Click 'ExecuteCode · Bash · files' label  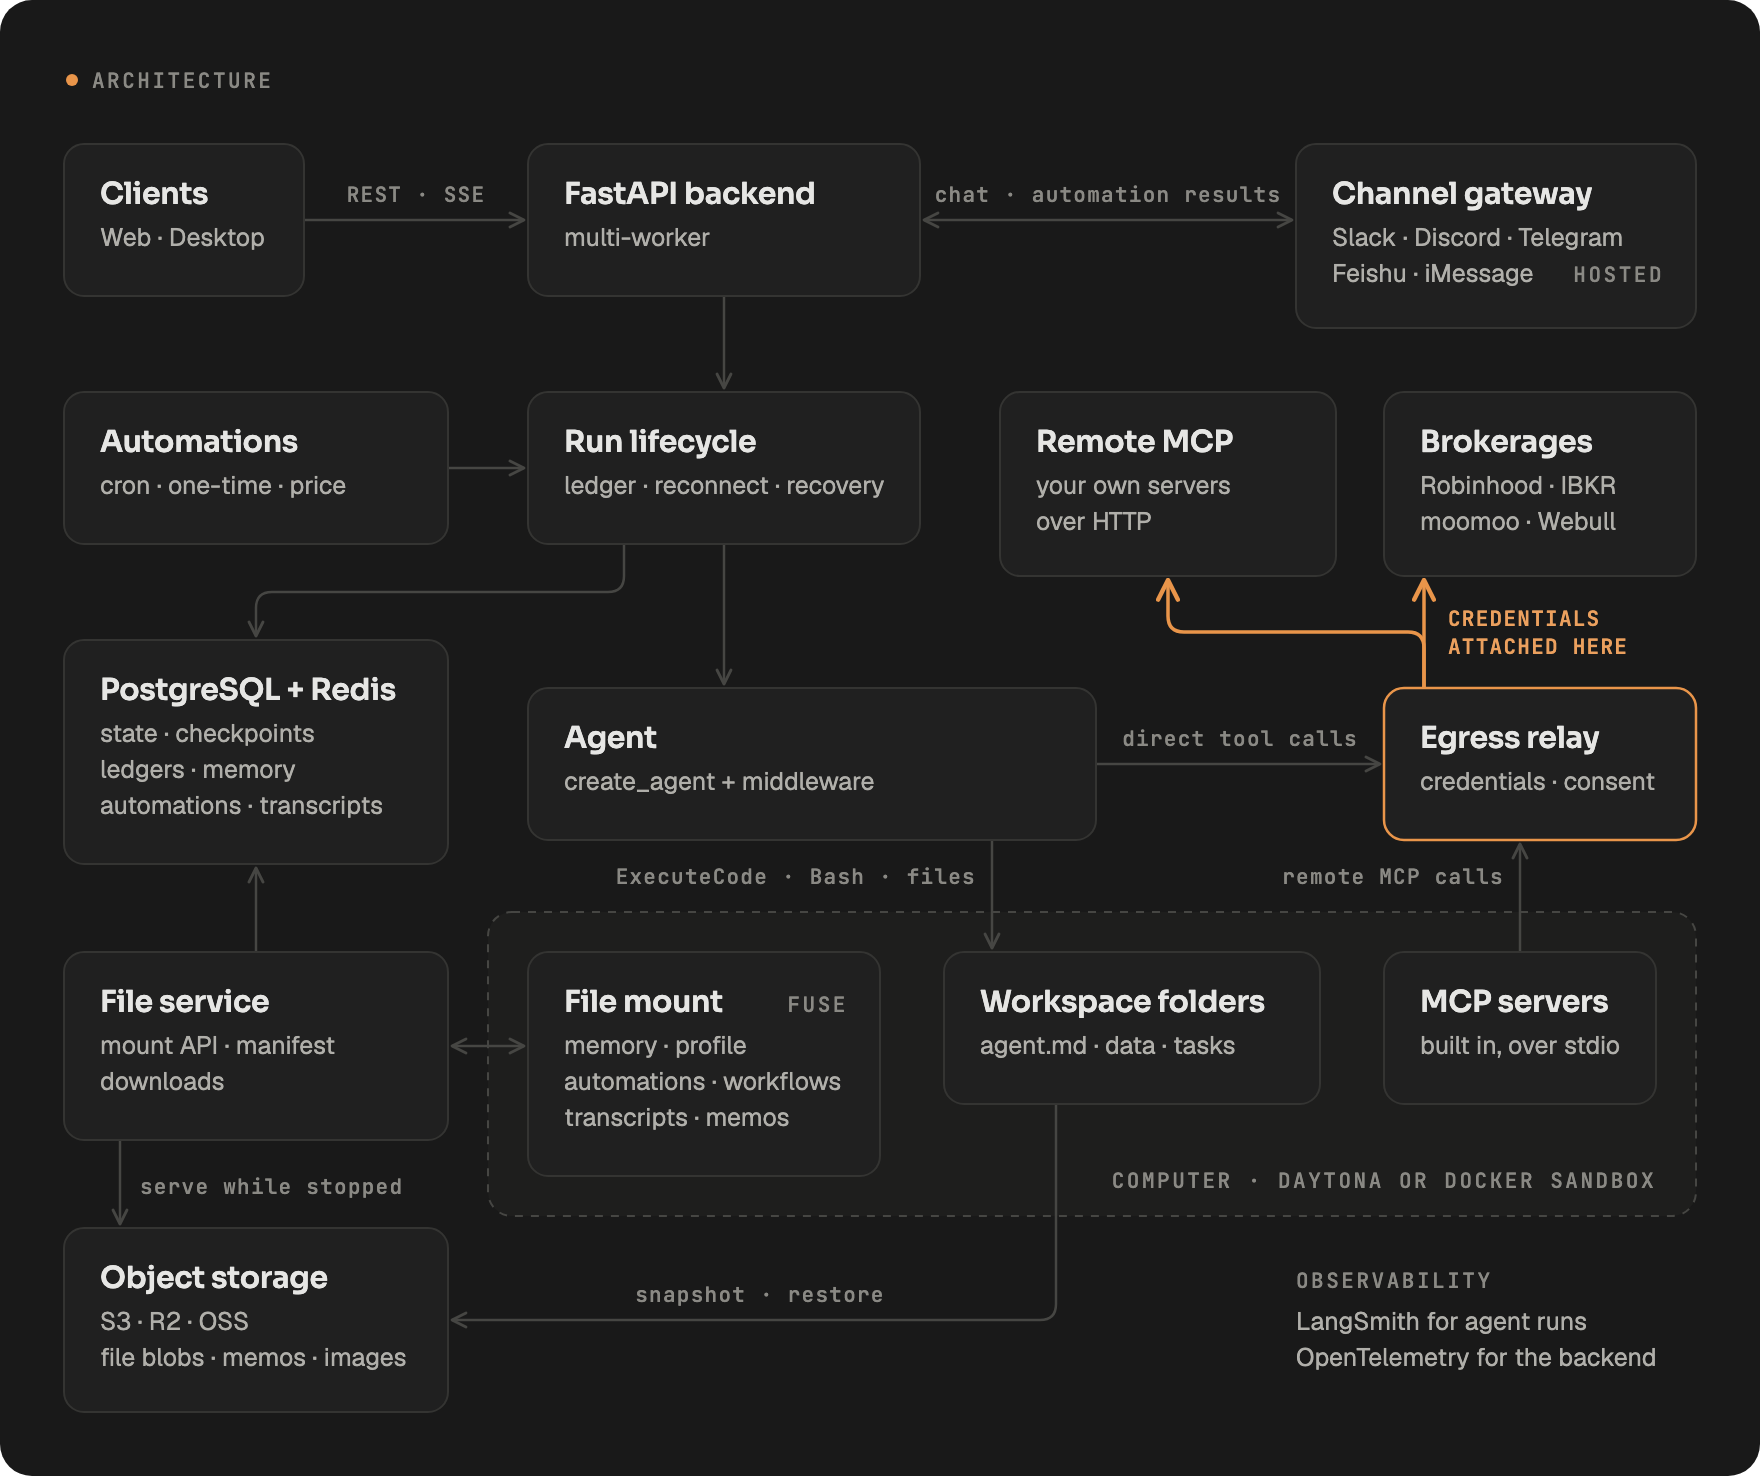[795, 877]
